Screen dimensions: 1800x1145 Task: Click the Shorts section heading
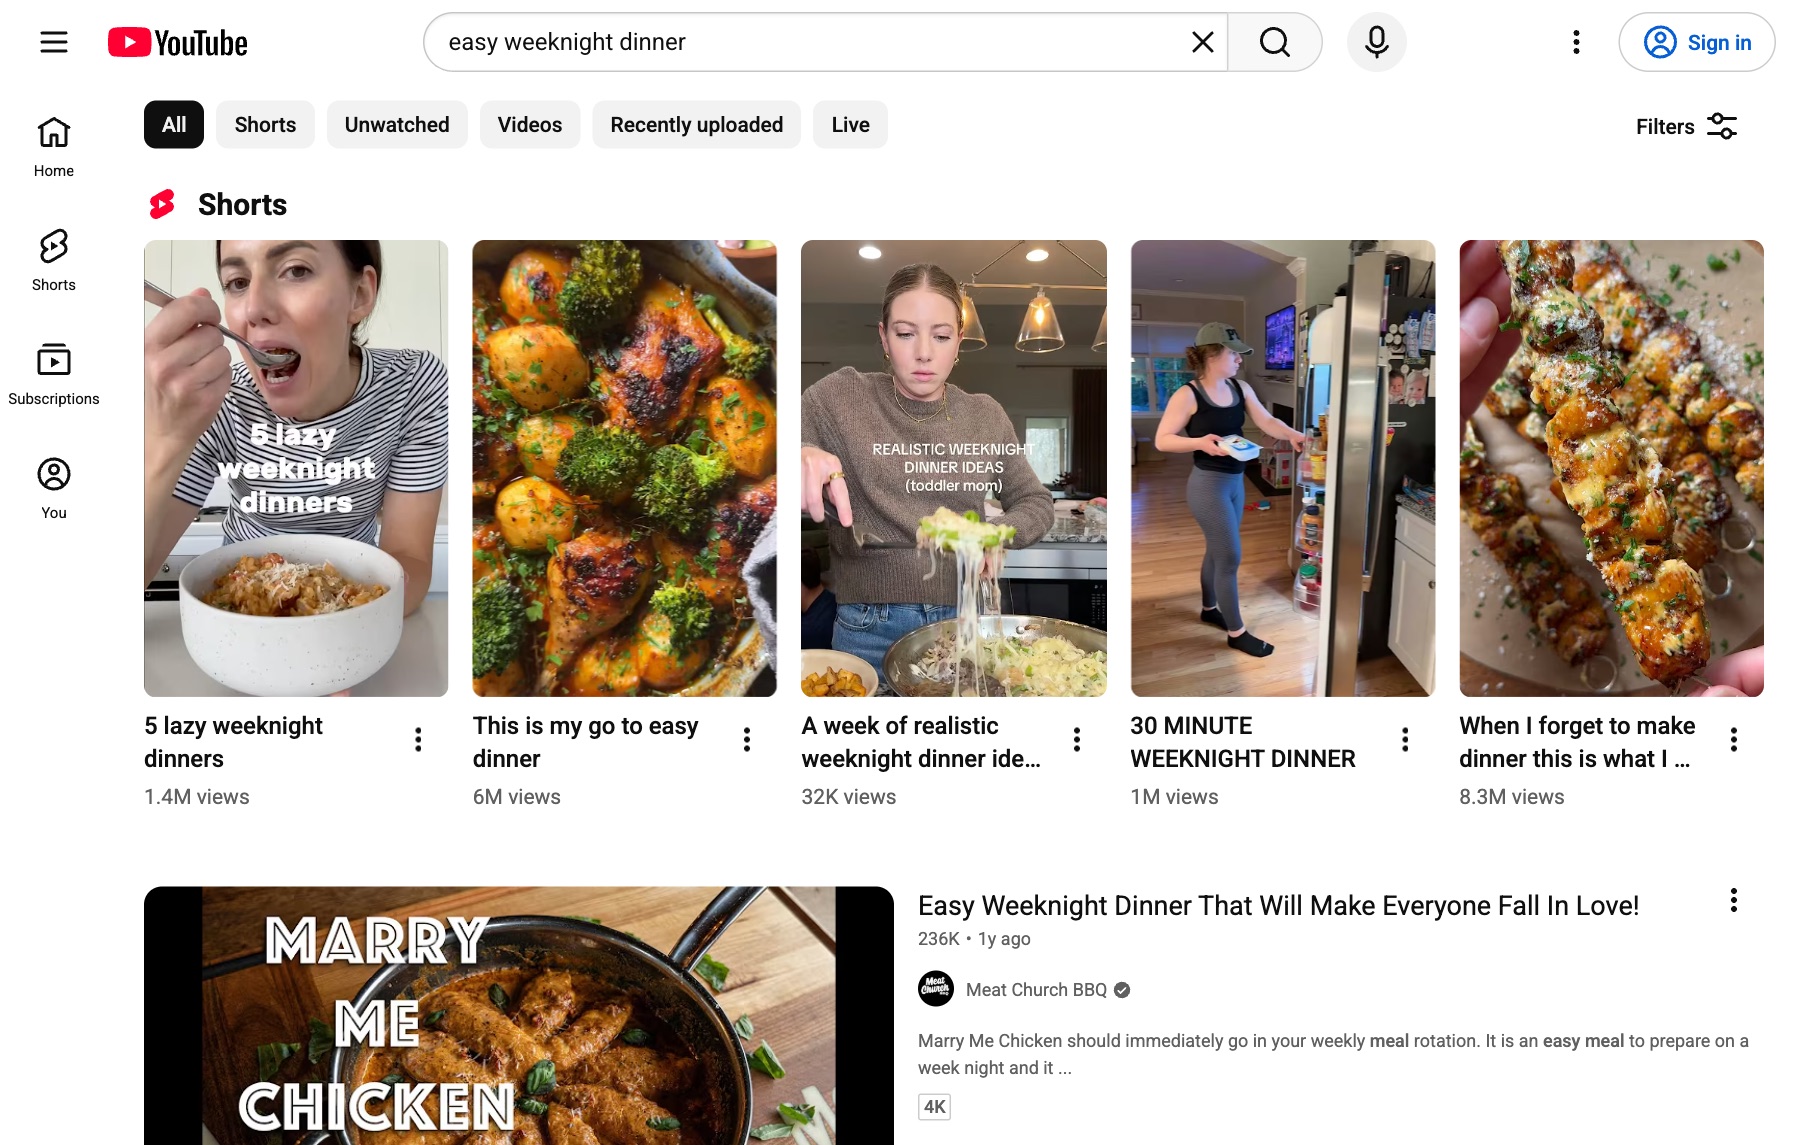[x=242, y=204]
